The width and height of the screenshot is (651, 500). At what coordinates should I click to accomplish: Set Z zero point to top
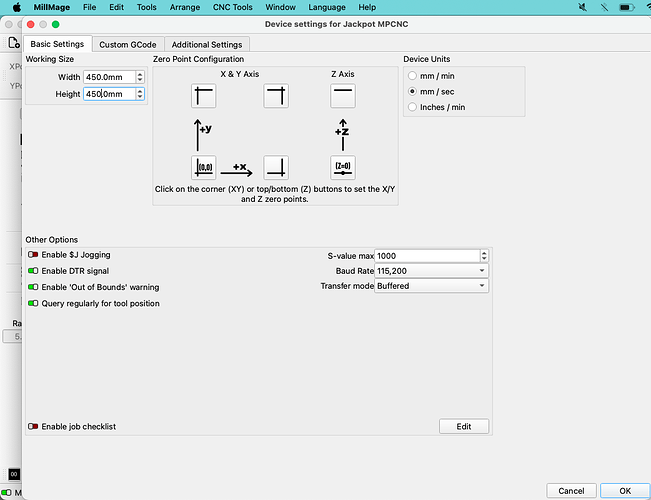point(343,96)
